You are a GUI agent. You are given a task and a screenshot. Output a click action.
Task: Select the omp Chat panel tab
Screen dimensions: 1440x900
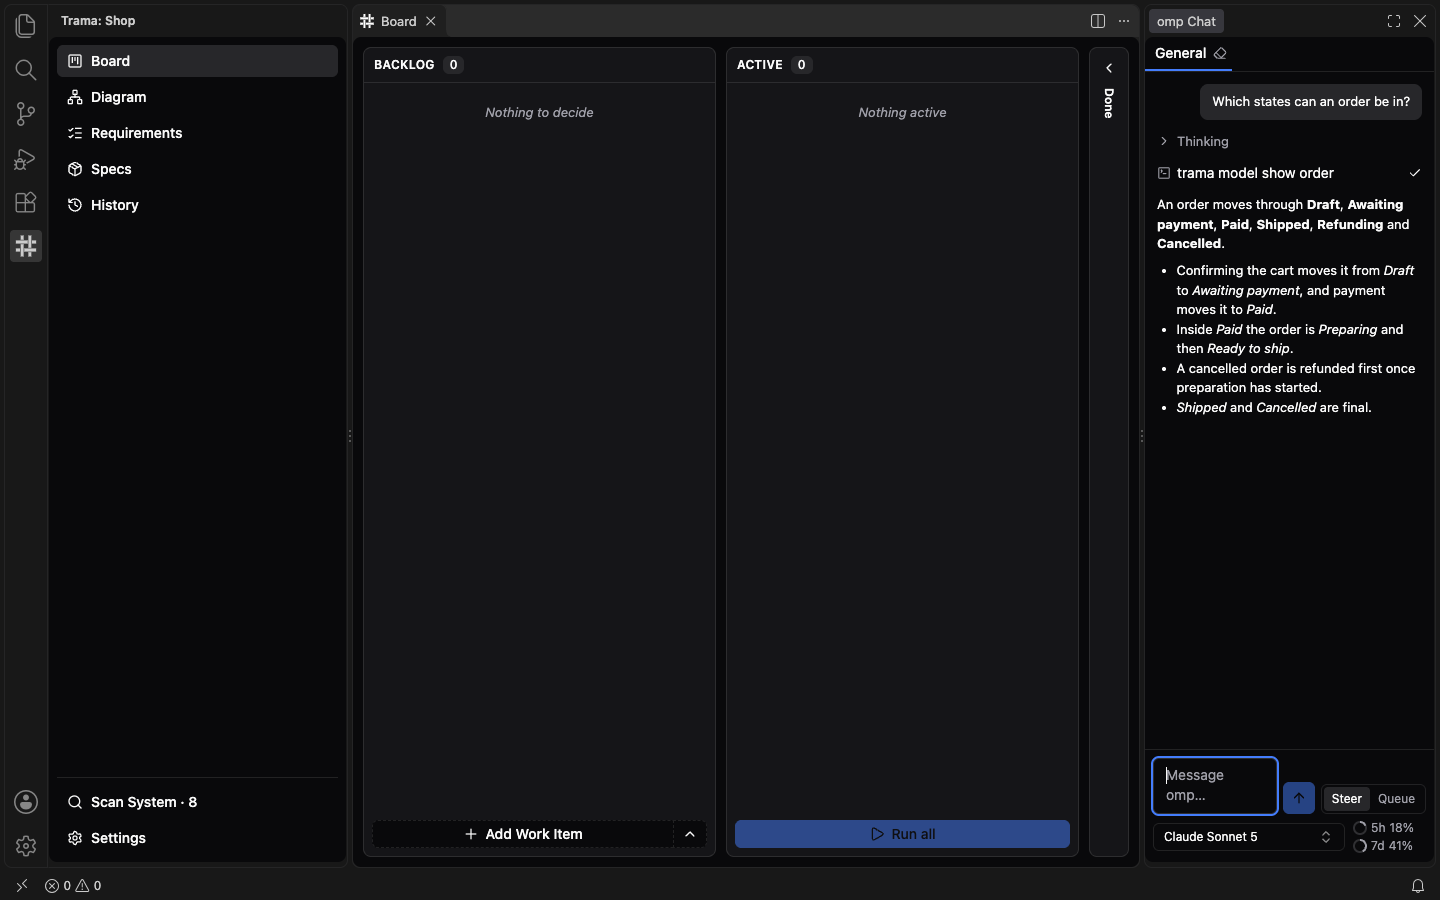1186,21
